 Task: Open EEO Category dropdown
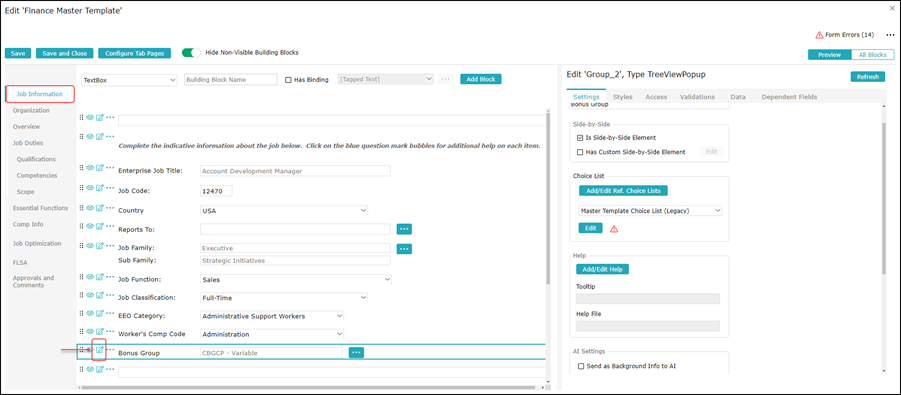click(272, 316)
